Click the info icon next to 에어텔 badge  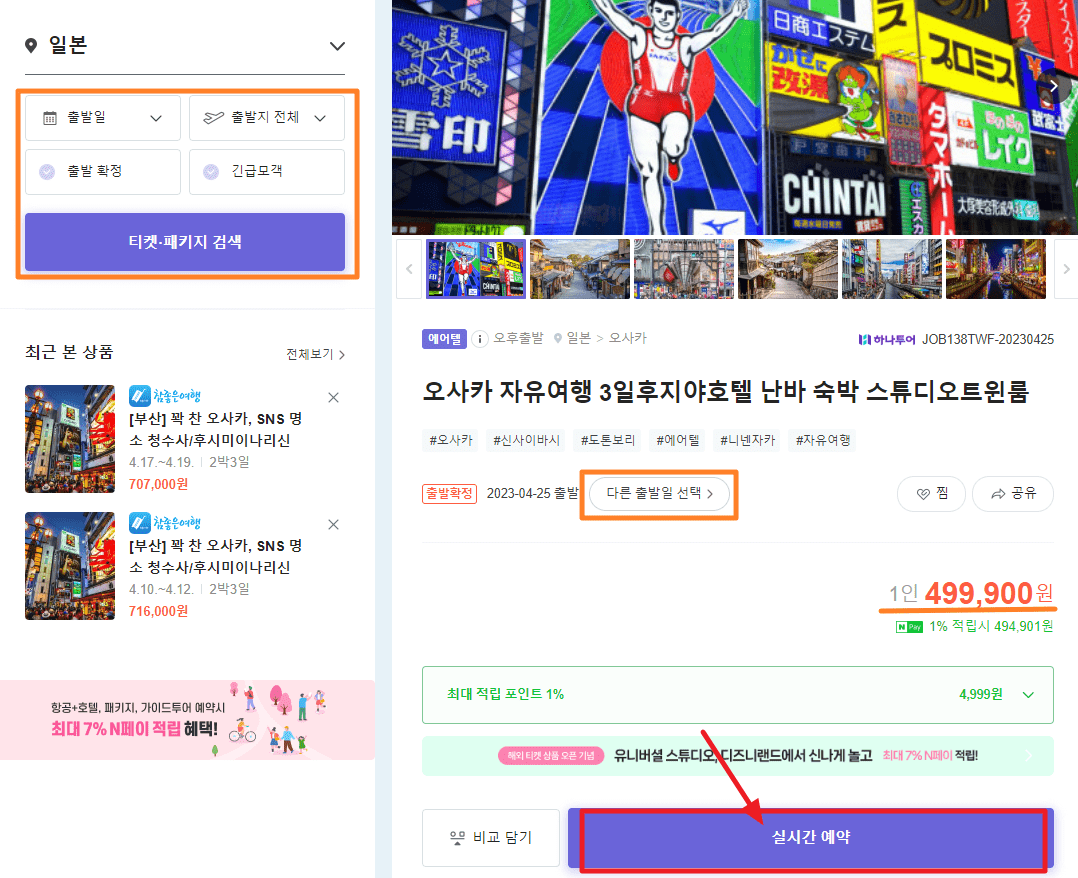(480, 338)
